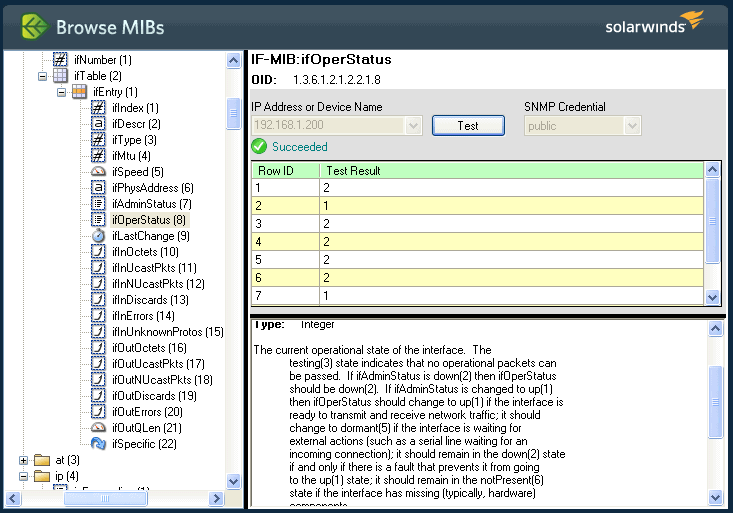Screen dimensions: 733x513
Task: Click the ip (4) folder icon
Action: [42, 476]
